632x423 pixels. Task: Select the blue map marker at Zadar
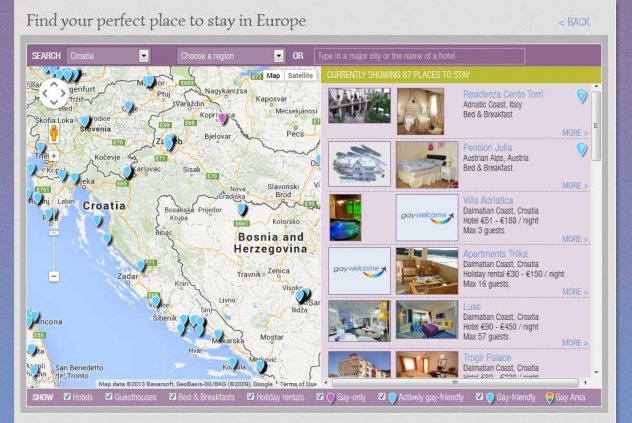(141, 266)
